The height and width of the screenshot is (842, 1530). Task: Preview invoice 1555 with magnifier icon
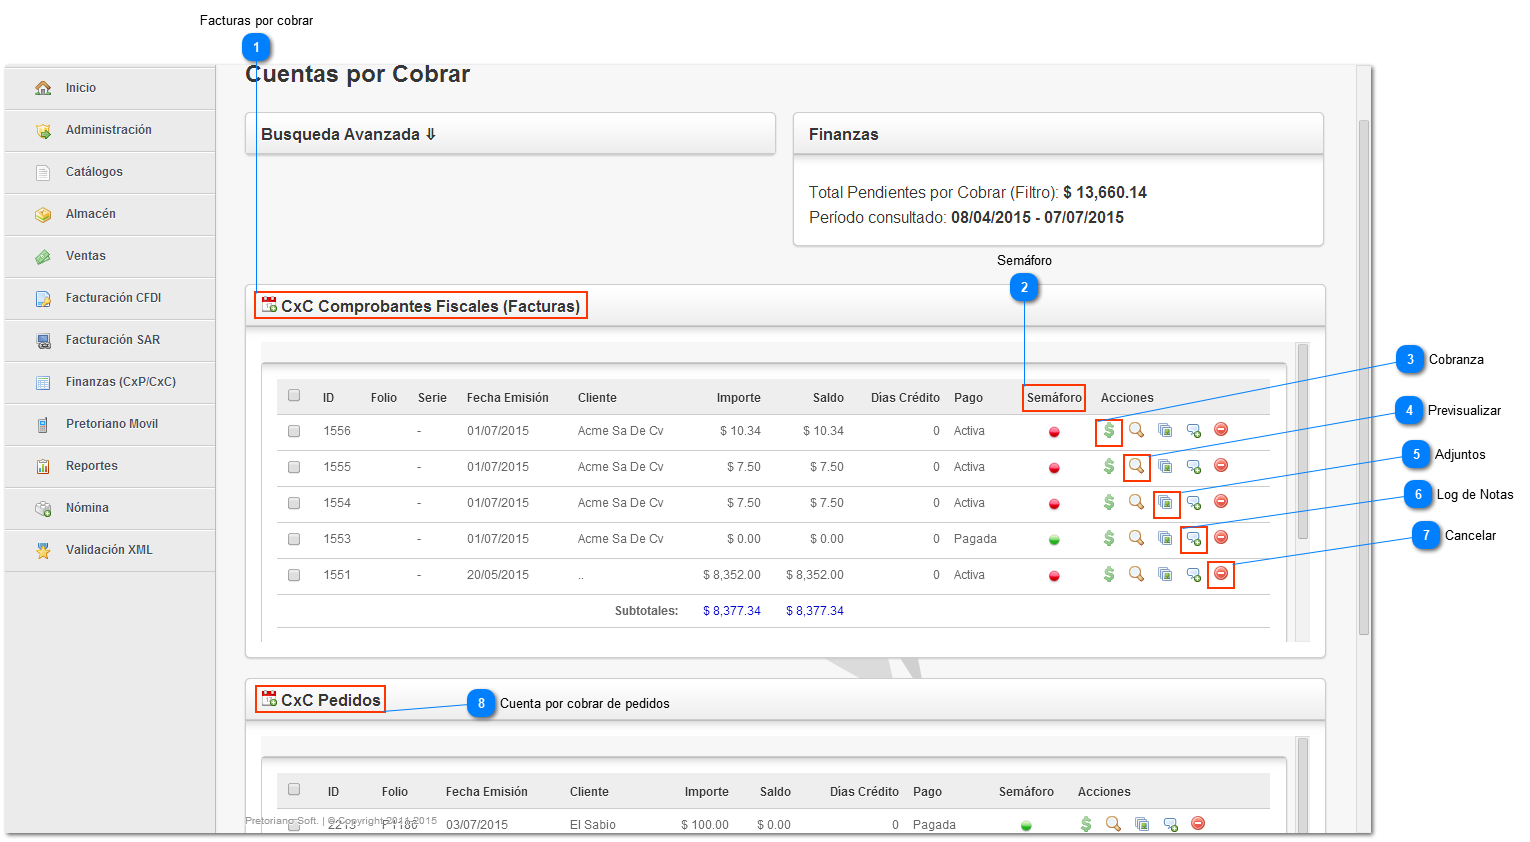point(1136,466)
